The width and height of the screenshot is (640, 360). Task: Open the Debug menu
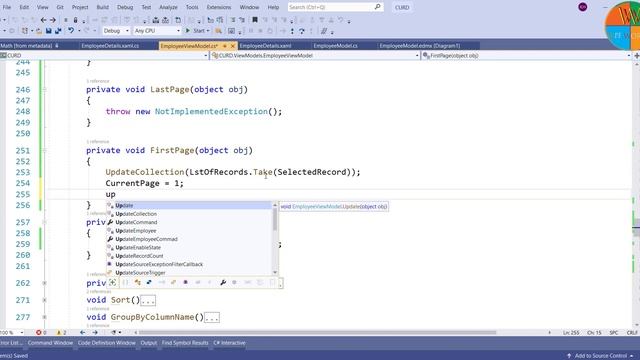click(x=125, y=7)
